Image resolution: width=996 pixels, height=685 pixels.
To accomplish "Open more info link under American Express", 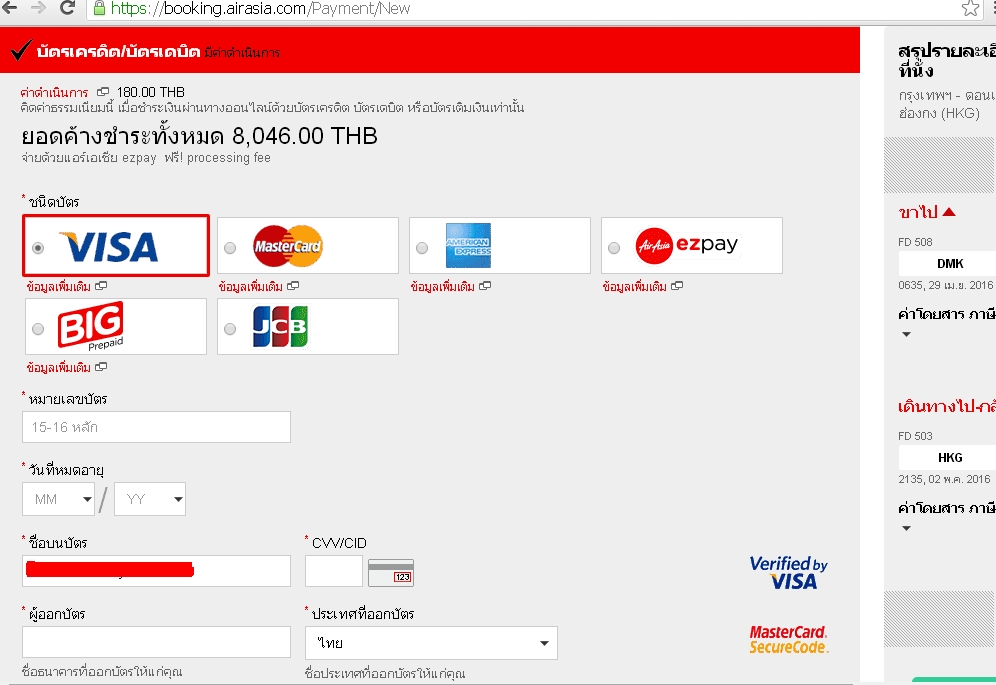I will point(450,287).
